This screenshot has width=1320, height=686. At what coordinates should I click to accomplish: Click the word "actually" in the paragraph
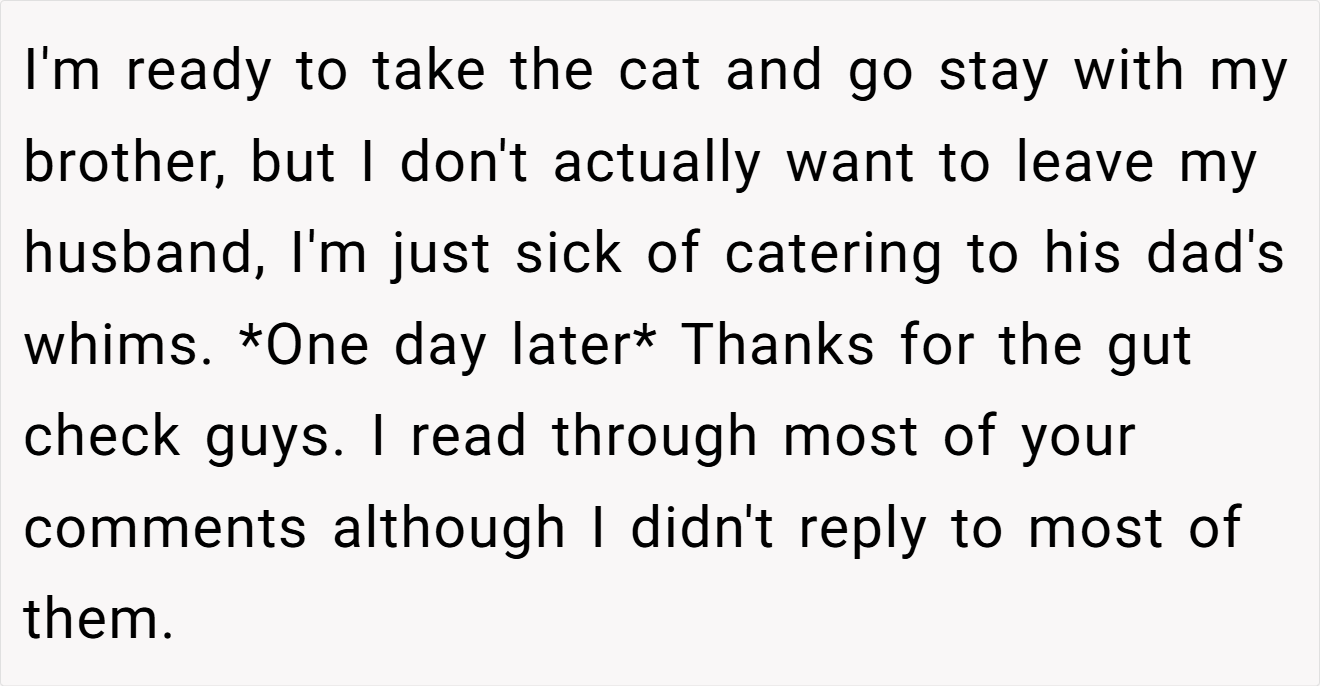(x=656, y=164)
